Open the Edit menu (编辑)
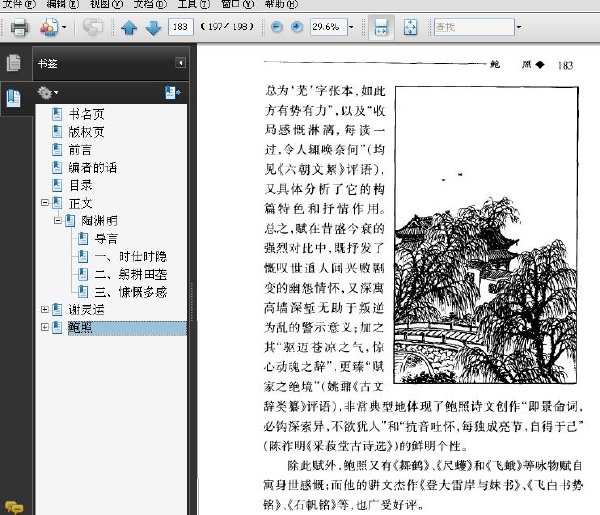Screen dimensions: 600x515 click(62, 4)
